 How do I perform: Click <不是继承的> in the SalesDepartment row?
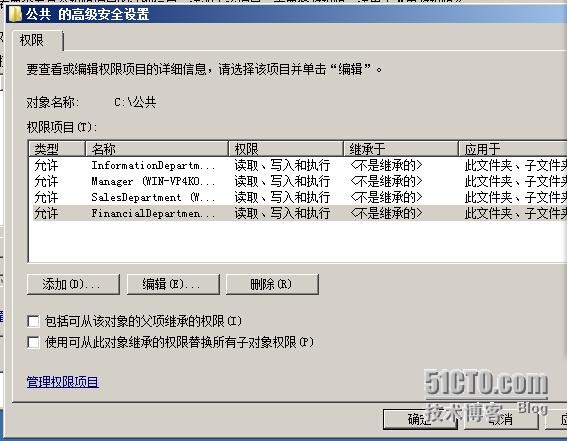click(x=386, y=197)
